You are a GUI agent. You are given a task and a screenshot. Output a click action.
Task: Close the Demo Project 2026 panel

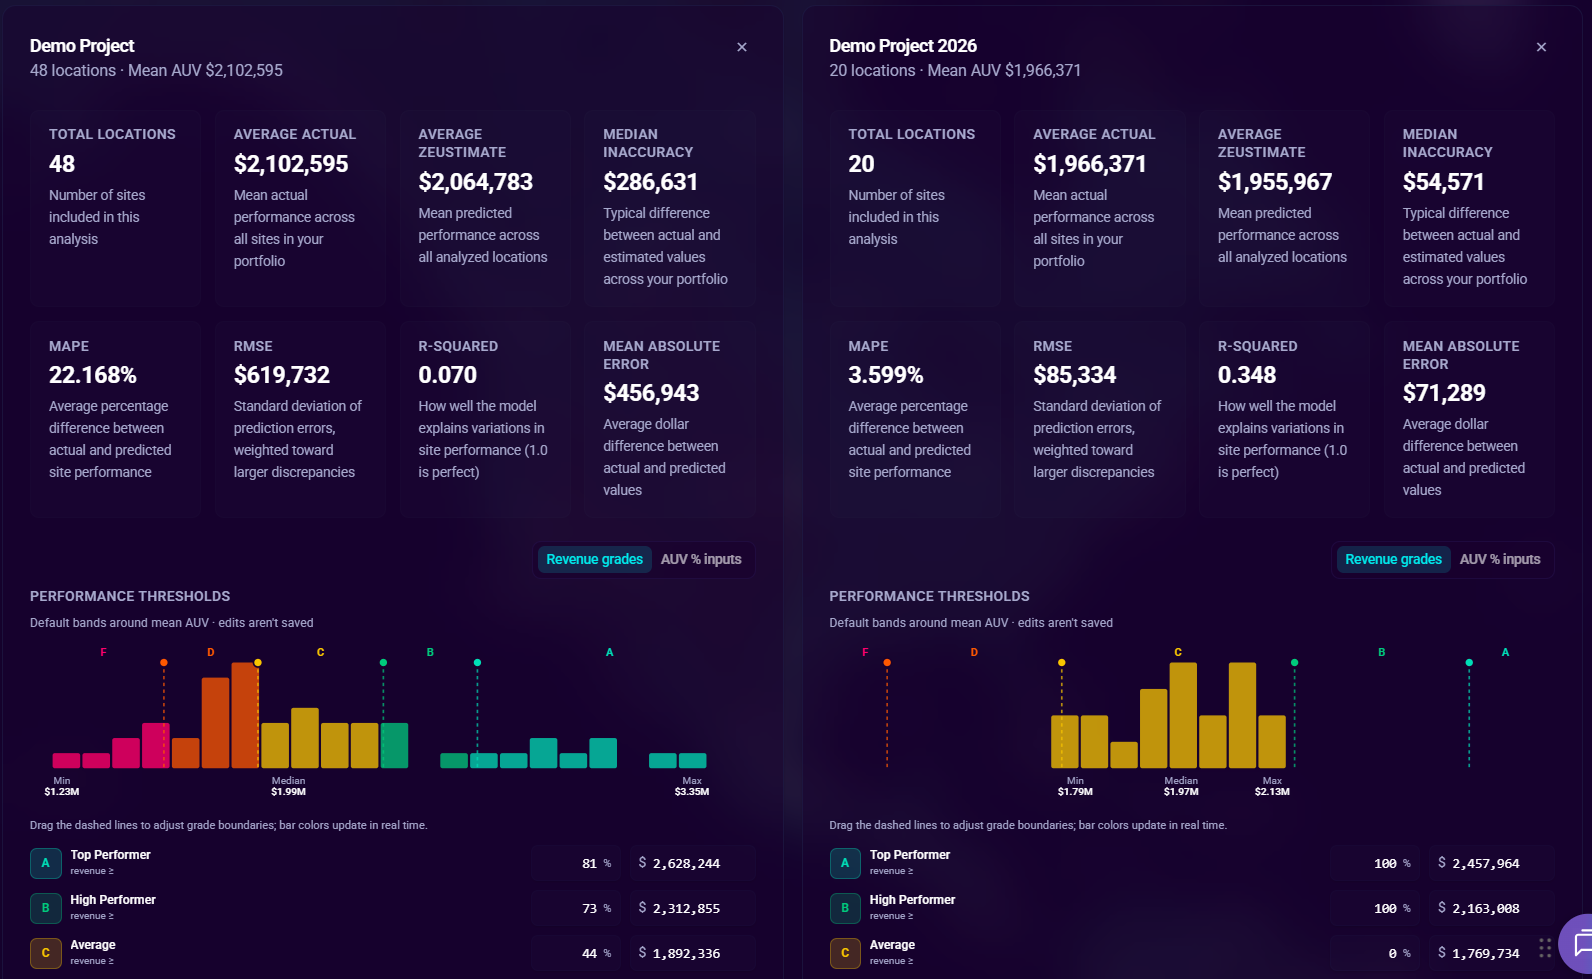click(1541, 47)
